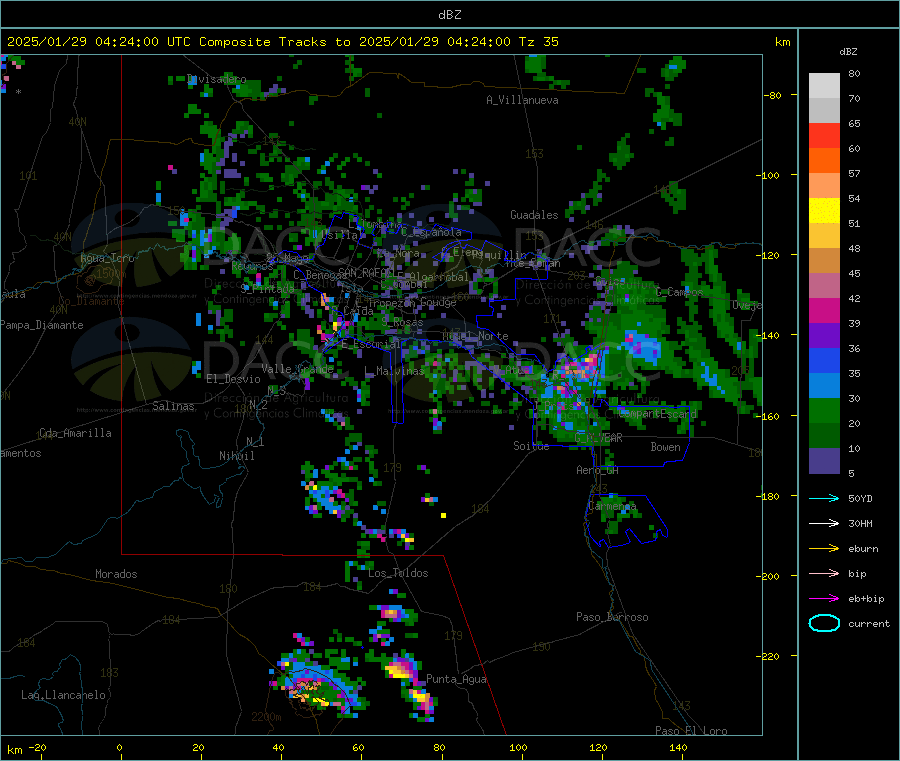Click the white 80 dBZ color swatch
Screen dimensions: 900x761
coord(824,86)
